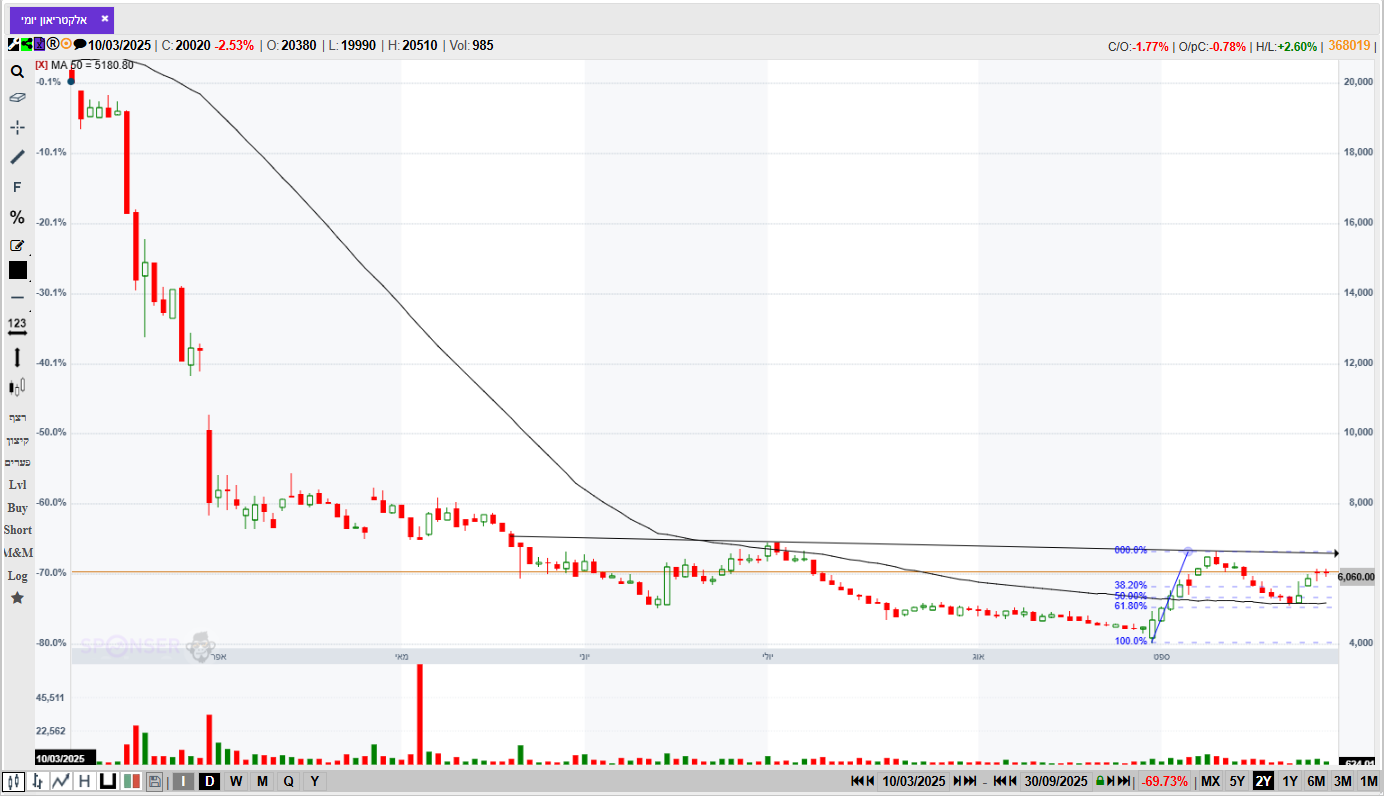The width and height of the screenshot is (1385, 797).
Task: Click the Short button in sidebar
Action: [17, 530]
